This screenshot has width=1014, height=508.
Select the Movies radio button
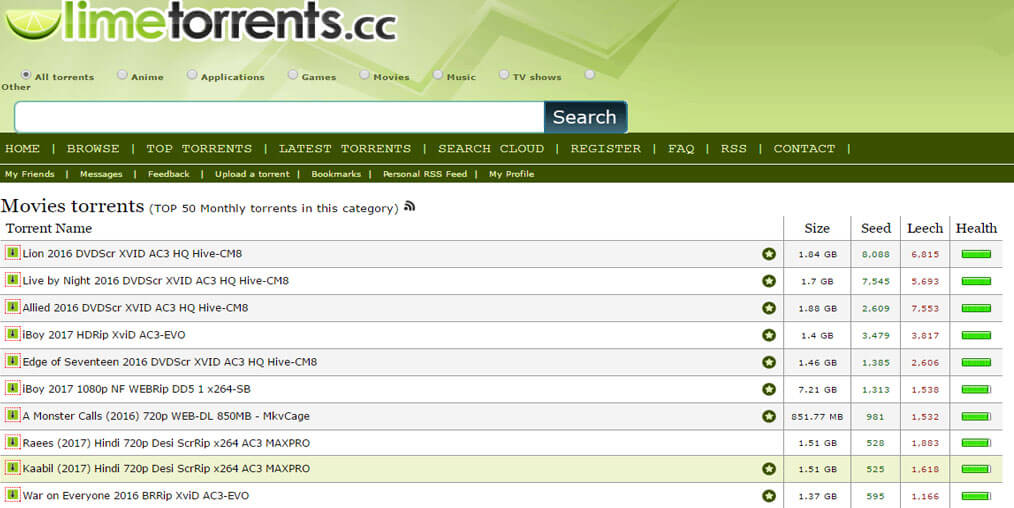click(x=364, y=75)
